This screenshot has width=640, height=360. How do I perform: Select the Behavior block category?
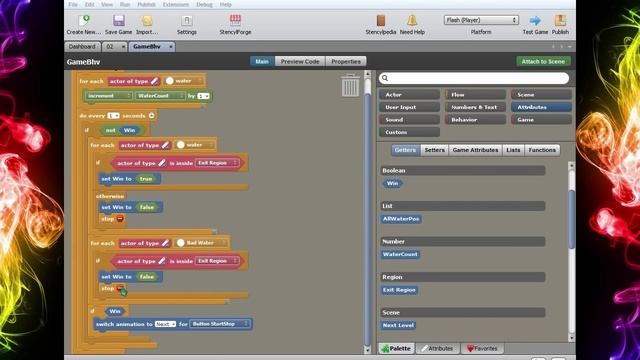(476, 120)
